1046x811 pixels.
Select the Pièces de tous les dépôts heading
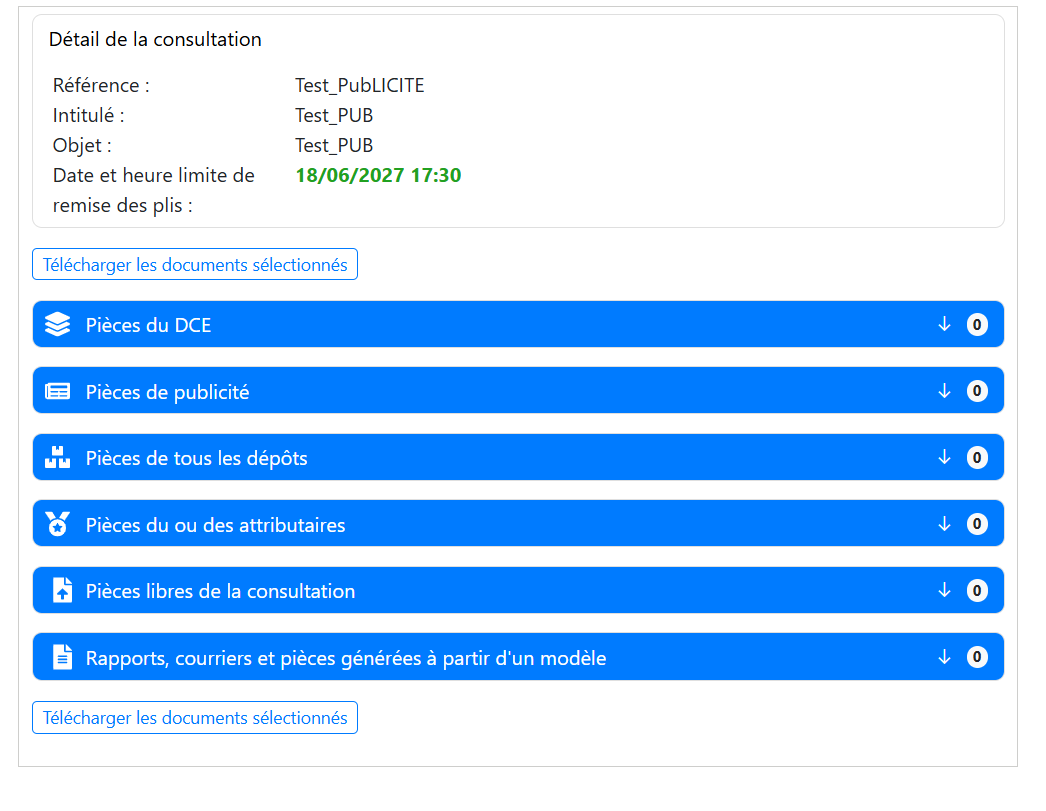(196, 459)
